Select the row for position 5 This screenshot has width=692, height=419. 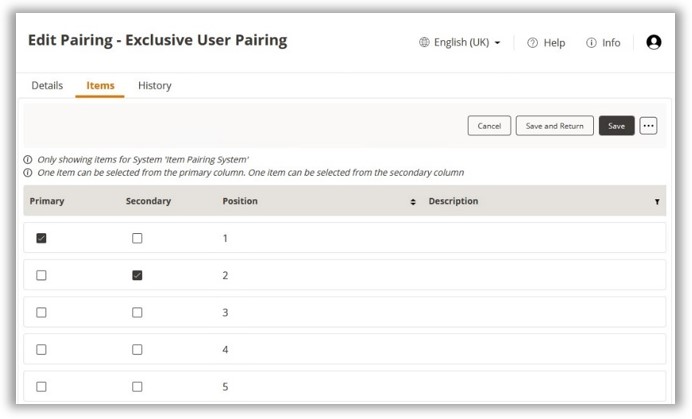[x=344, y=386]
